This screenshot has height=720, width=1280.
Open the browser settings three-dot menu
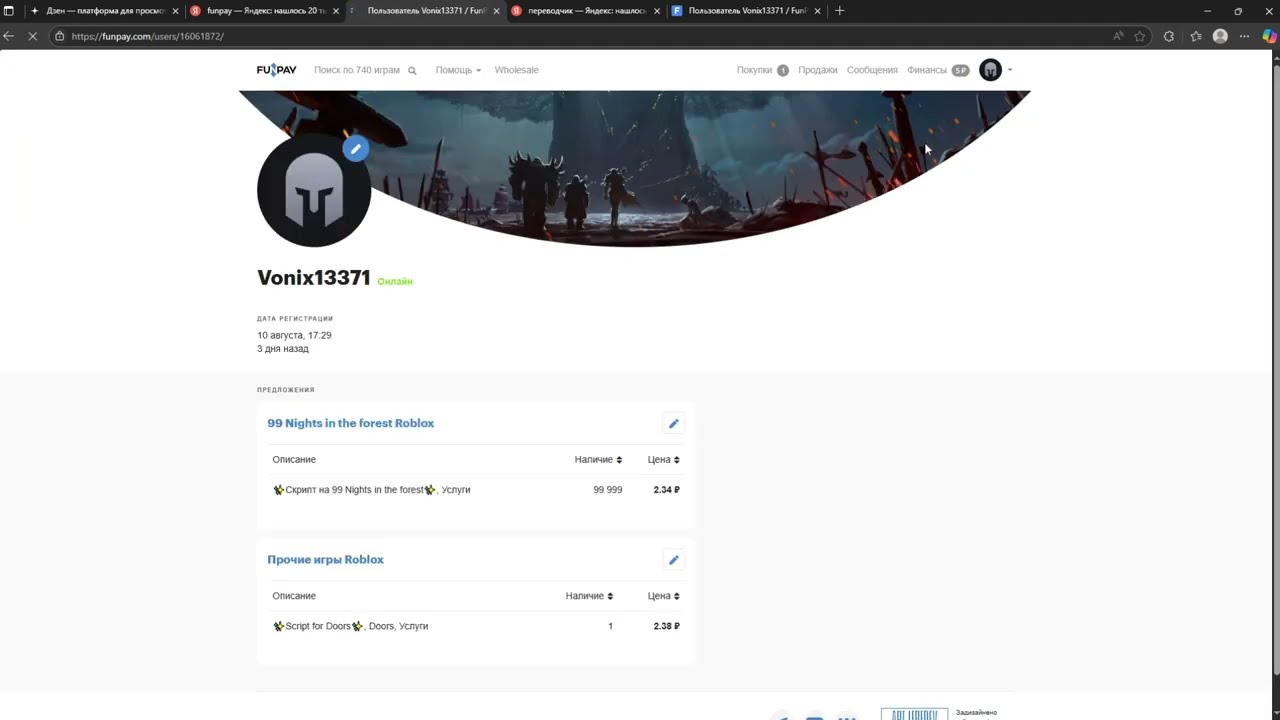point(1244,36)
